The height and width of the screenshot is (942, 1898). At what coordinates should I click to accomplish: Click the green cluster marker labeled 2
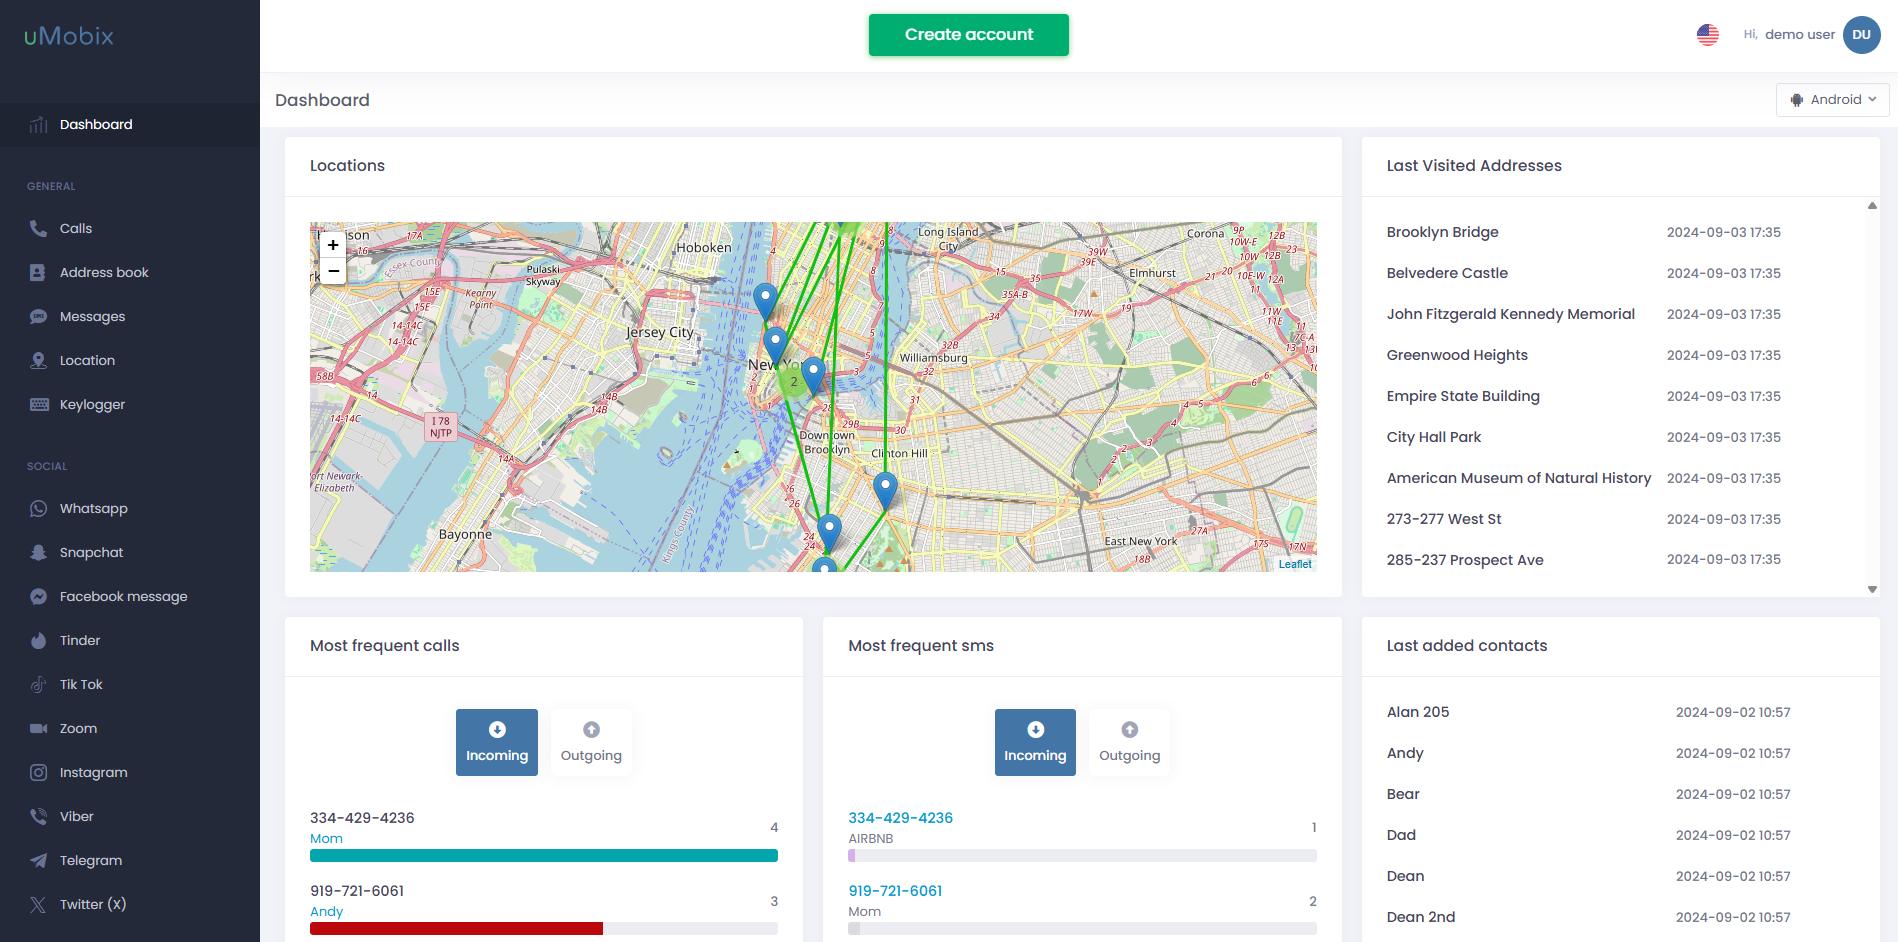pyautogui.click(x=794, y=381)
